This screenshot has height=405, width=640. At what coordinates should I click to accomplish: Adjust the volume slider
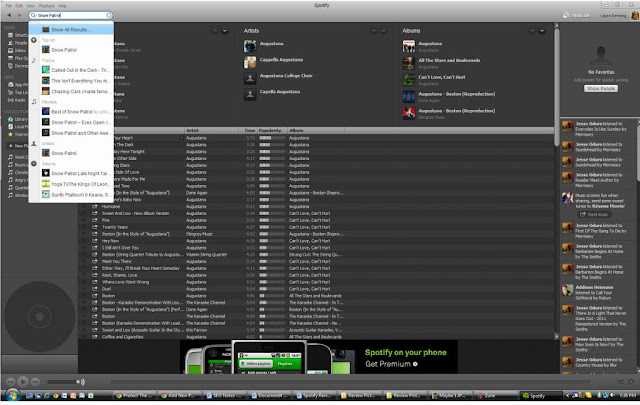pos(62,382)
